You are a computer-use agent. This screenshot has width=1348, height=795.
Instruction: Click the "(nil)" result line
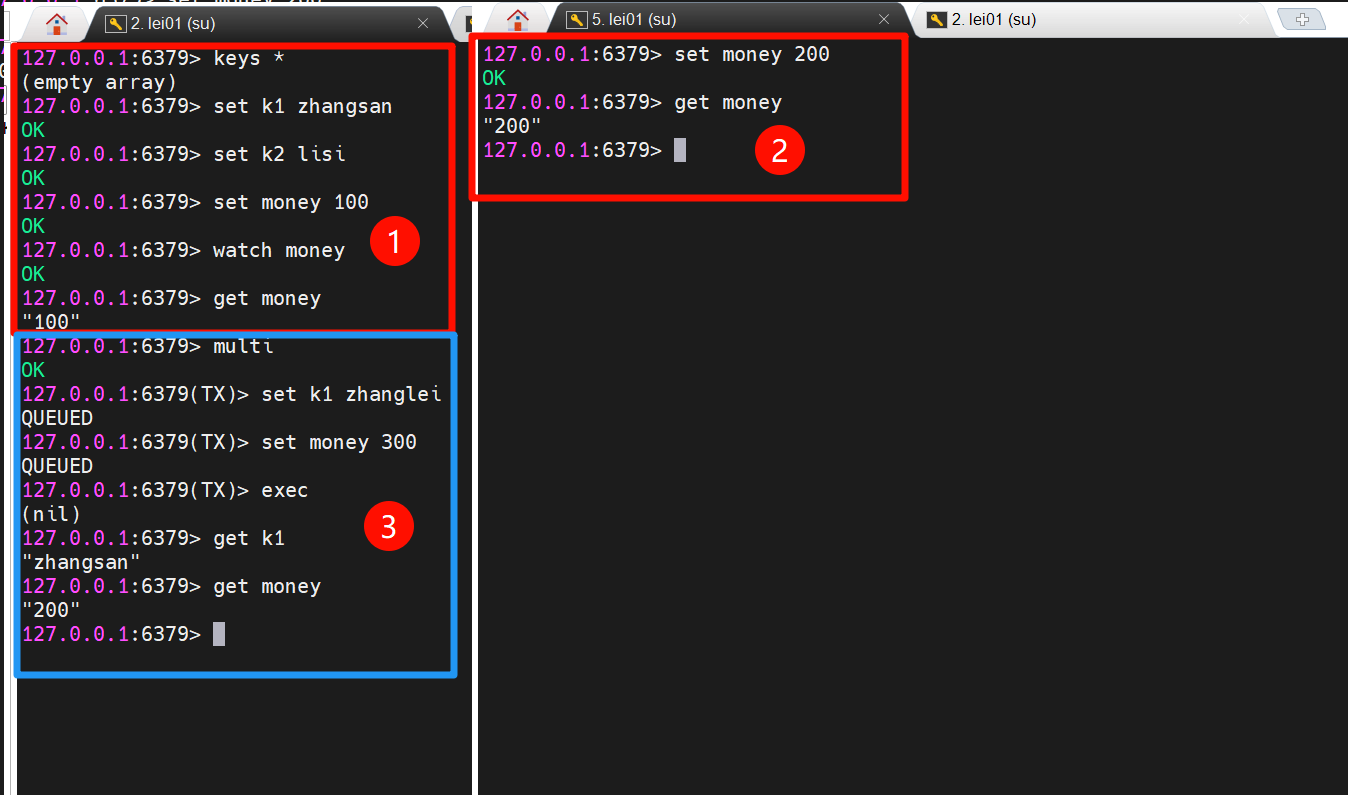[51, 514]
